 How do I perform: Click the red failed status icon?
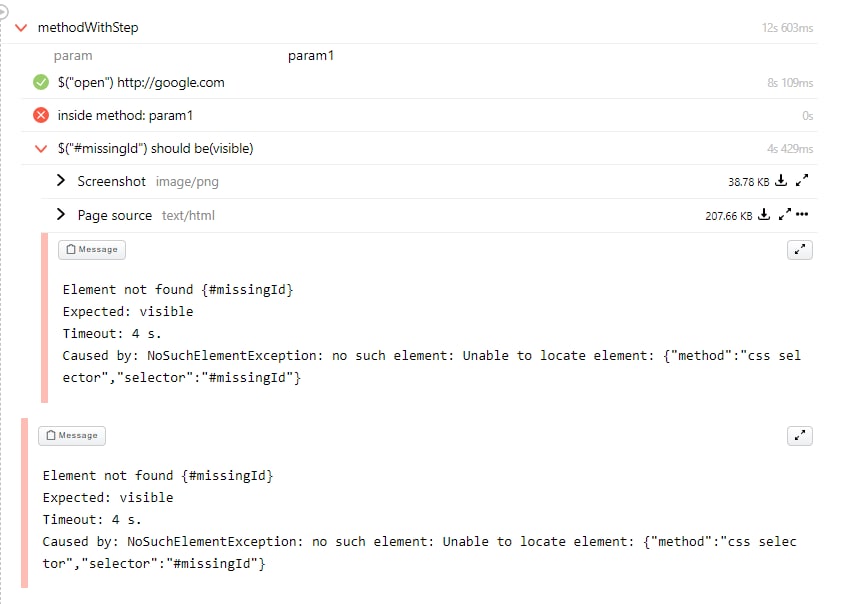tap(41, 115)
